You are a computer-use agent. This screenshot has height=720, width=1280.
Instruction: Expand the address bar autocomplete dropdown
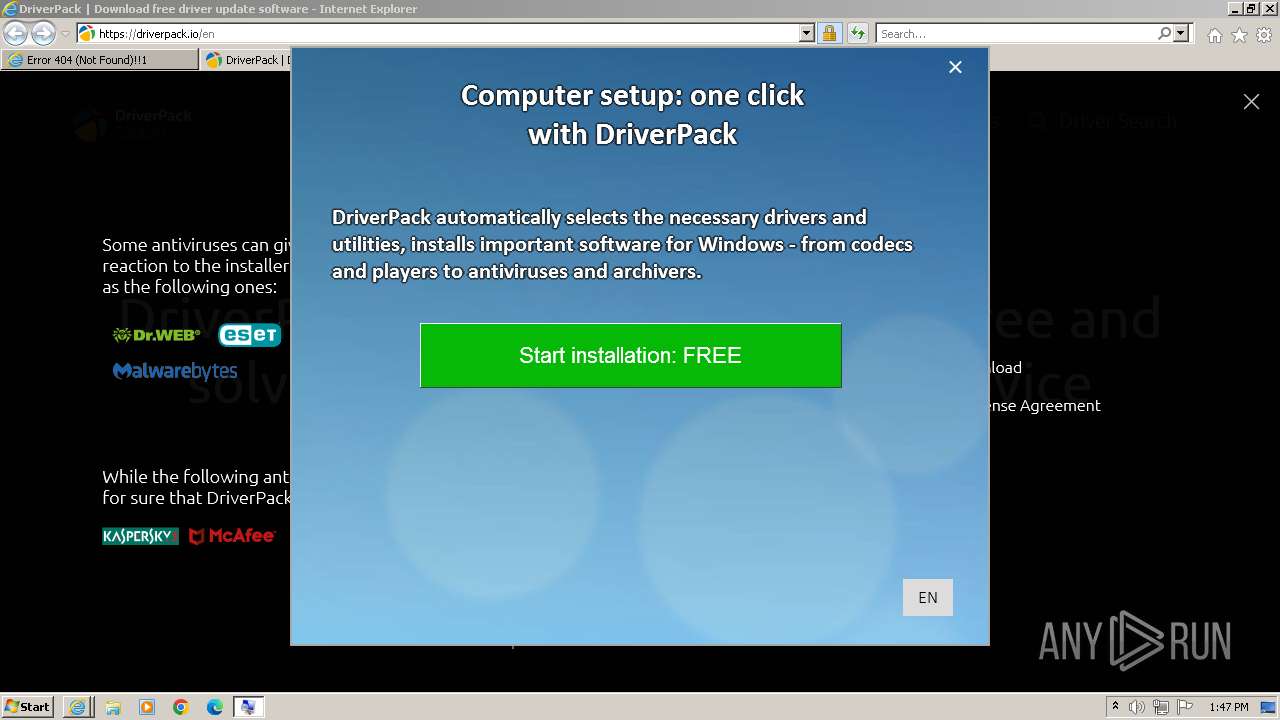(x=807, y=33)
